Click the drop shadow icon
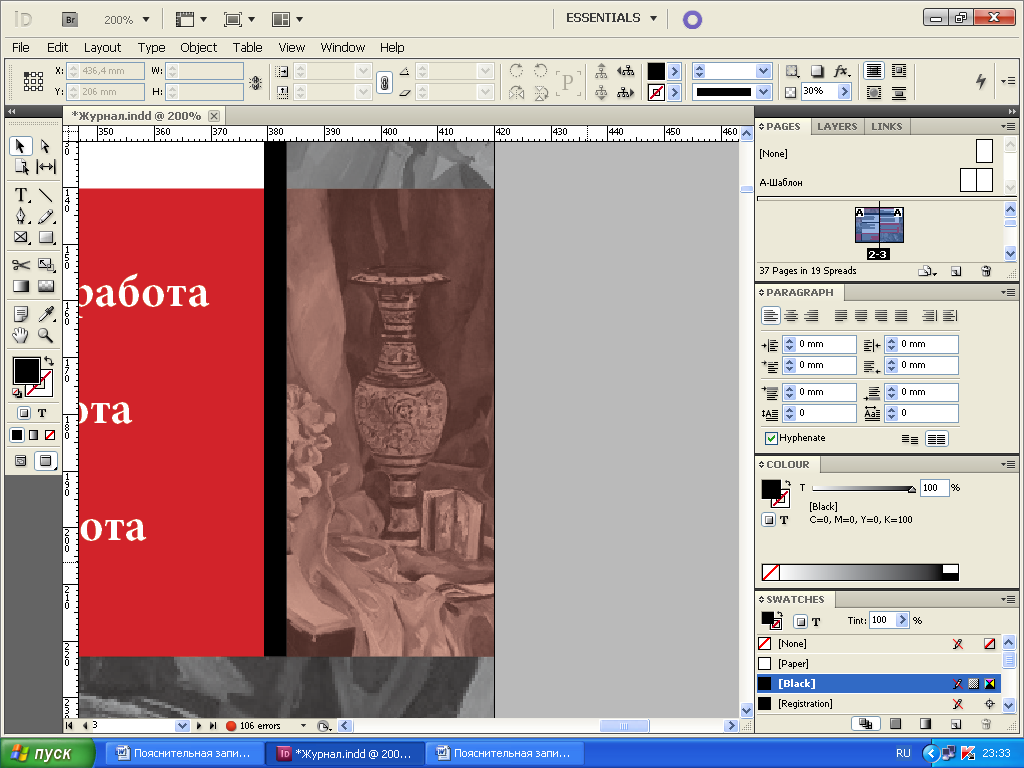 (x=817, y=71)
